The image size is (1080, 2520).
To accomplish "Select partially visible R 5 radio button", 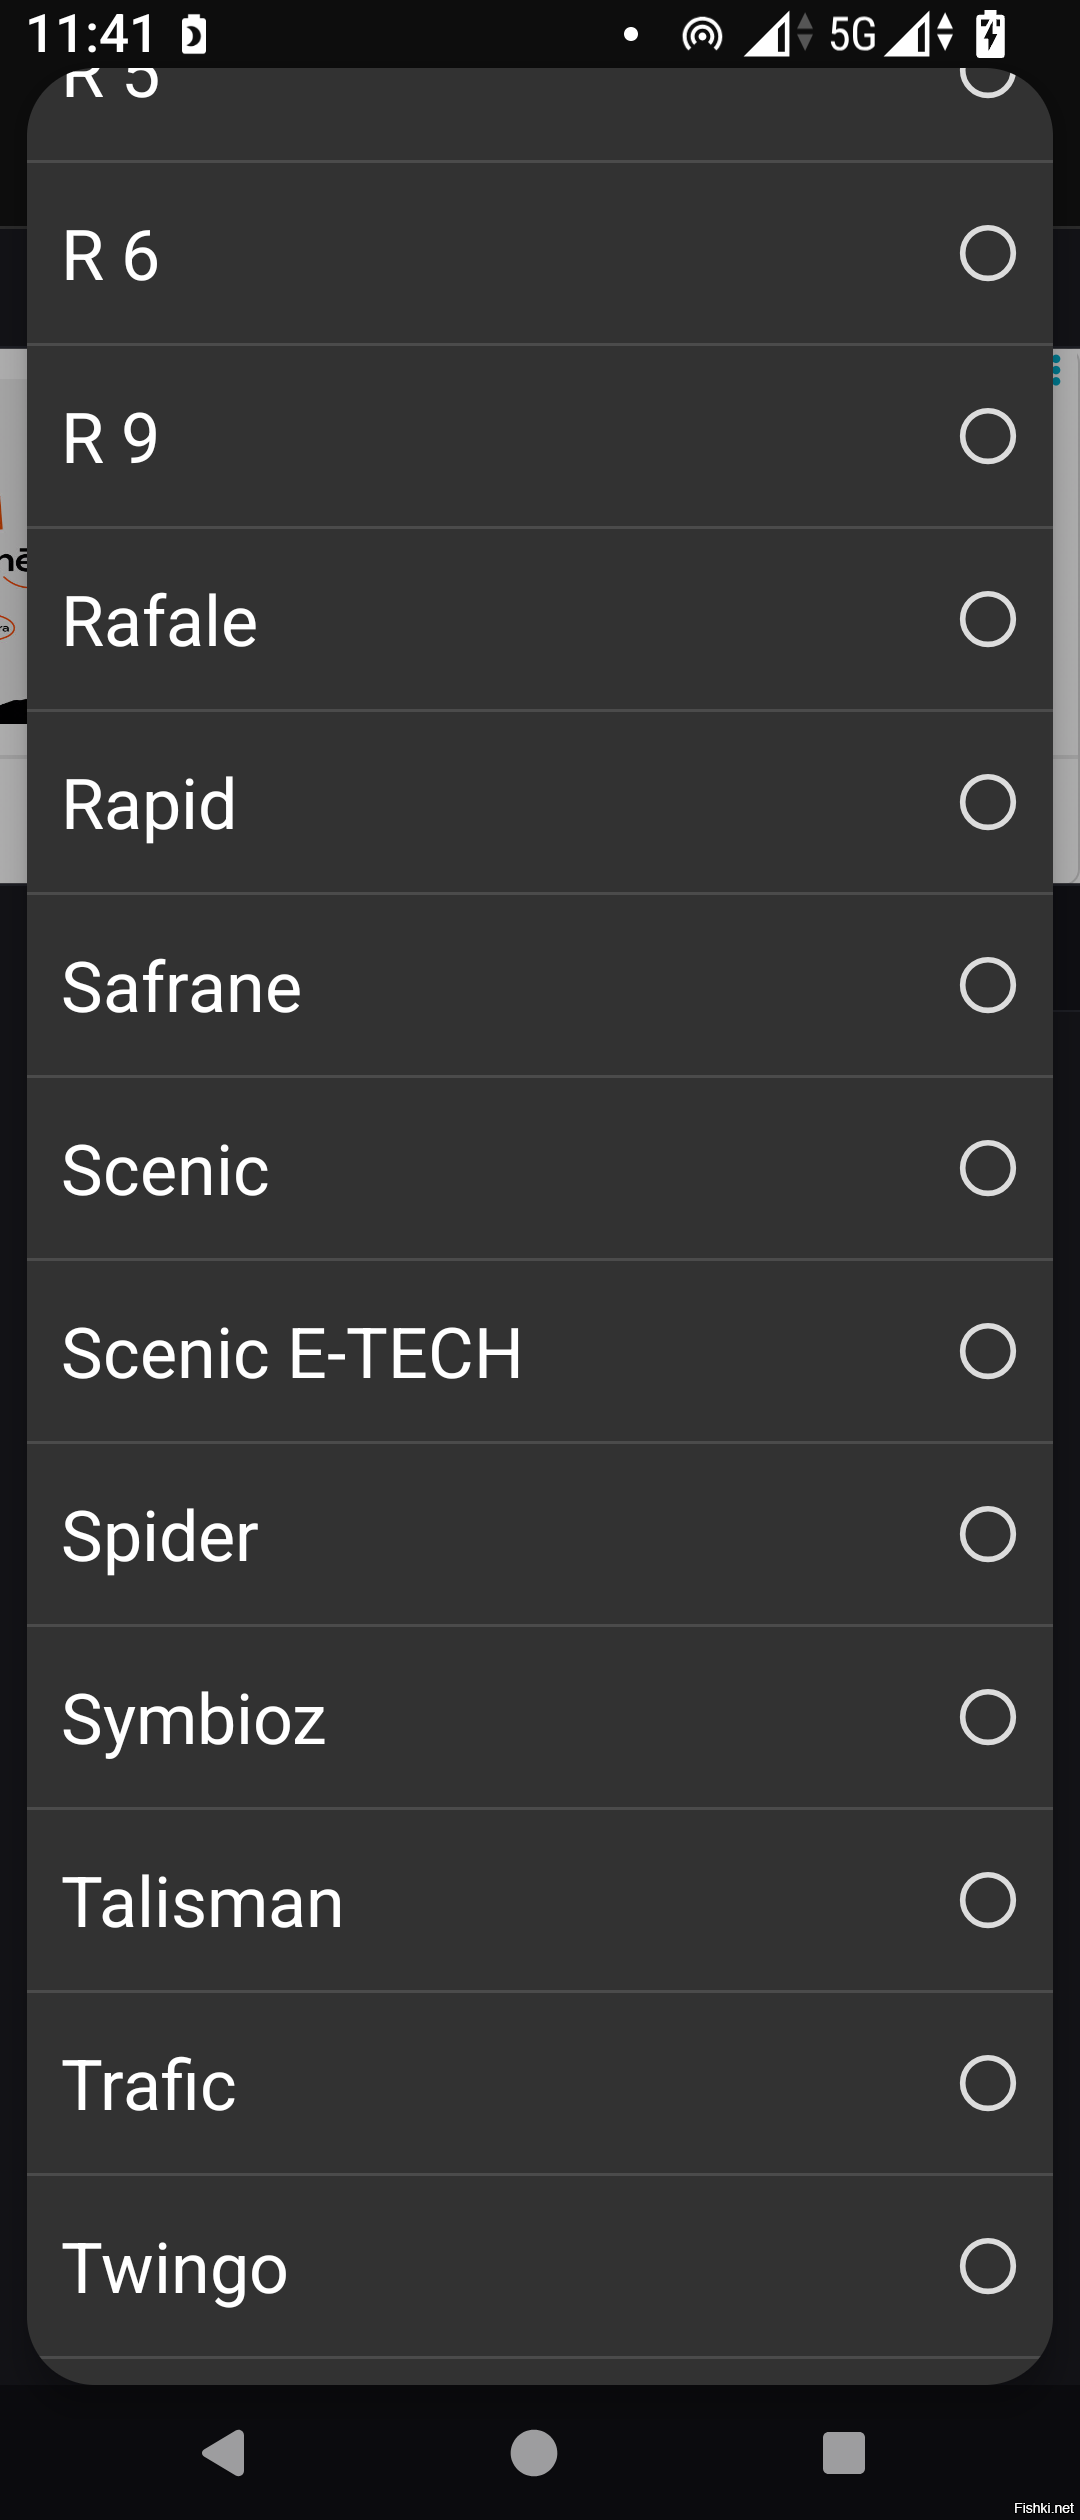I will (x=987, y=80).
